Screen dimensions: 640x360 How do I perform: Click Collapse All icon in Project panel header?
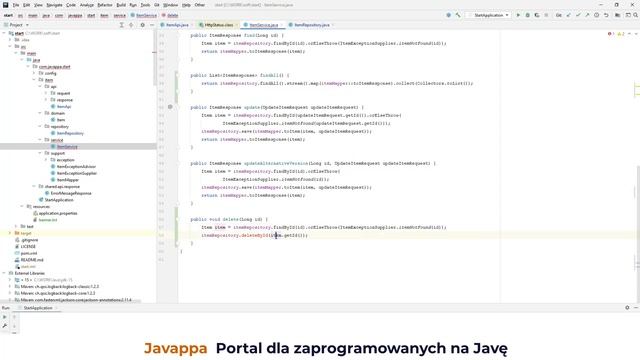point(131,25)
